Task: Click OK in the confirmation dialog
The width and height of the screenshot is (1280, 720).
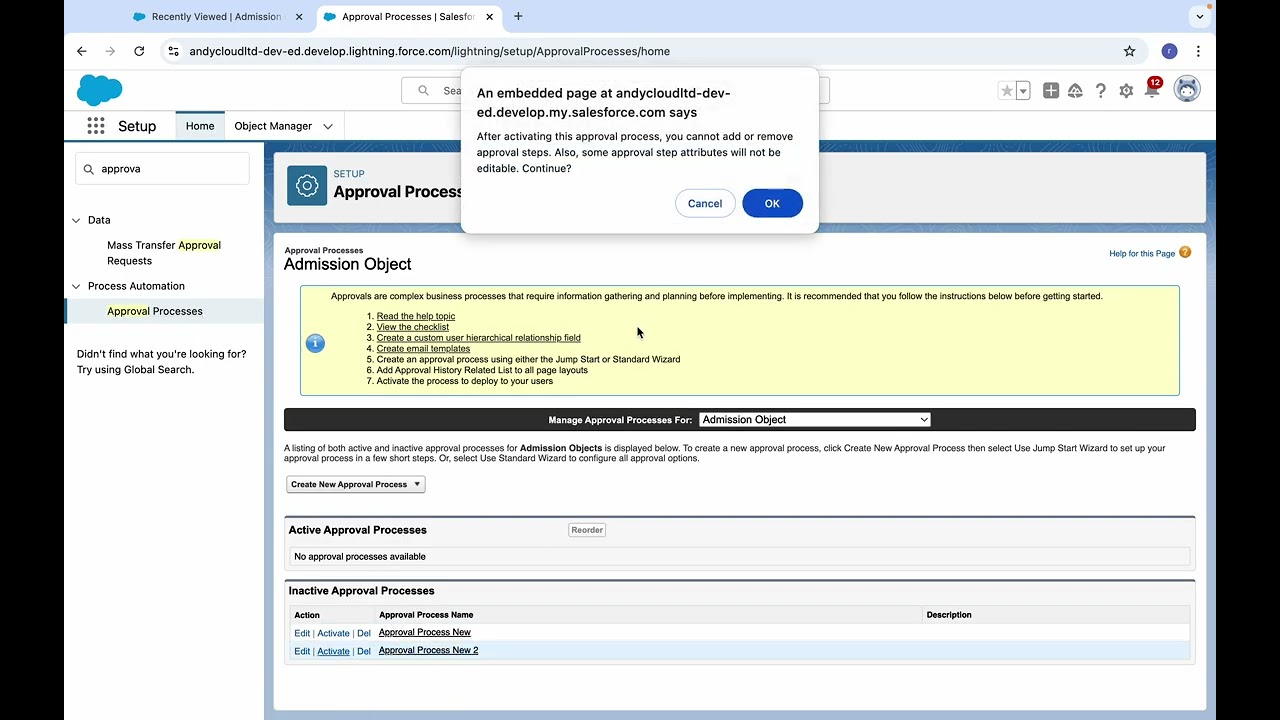Action: coord(772,203)
